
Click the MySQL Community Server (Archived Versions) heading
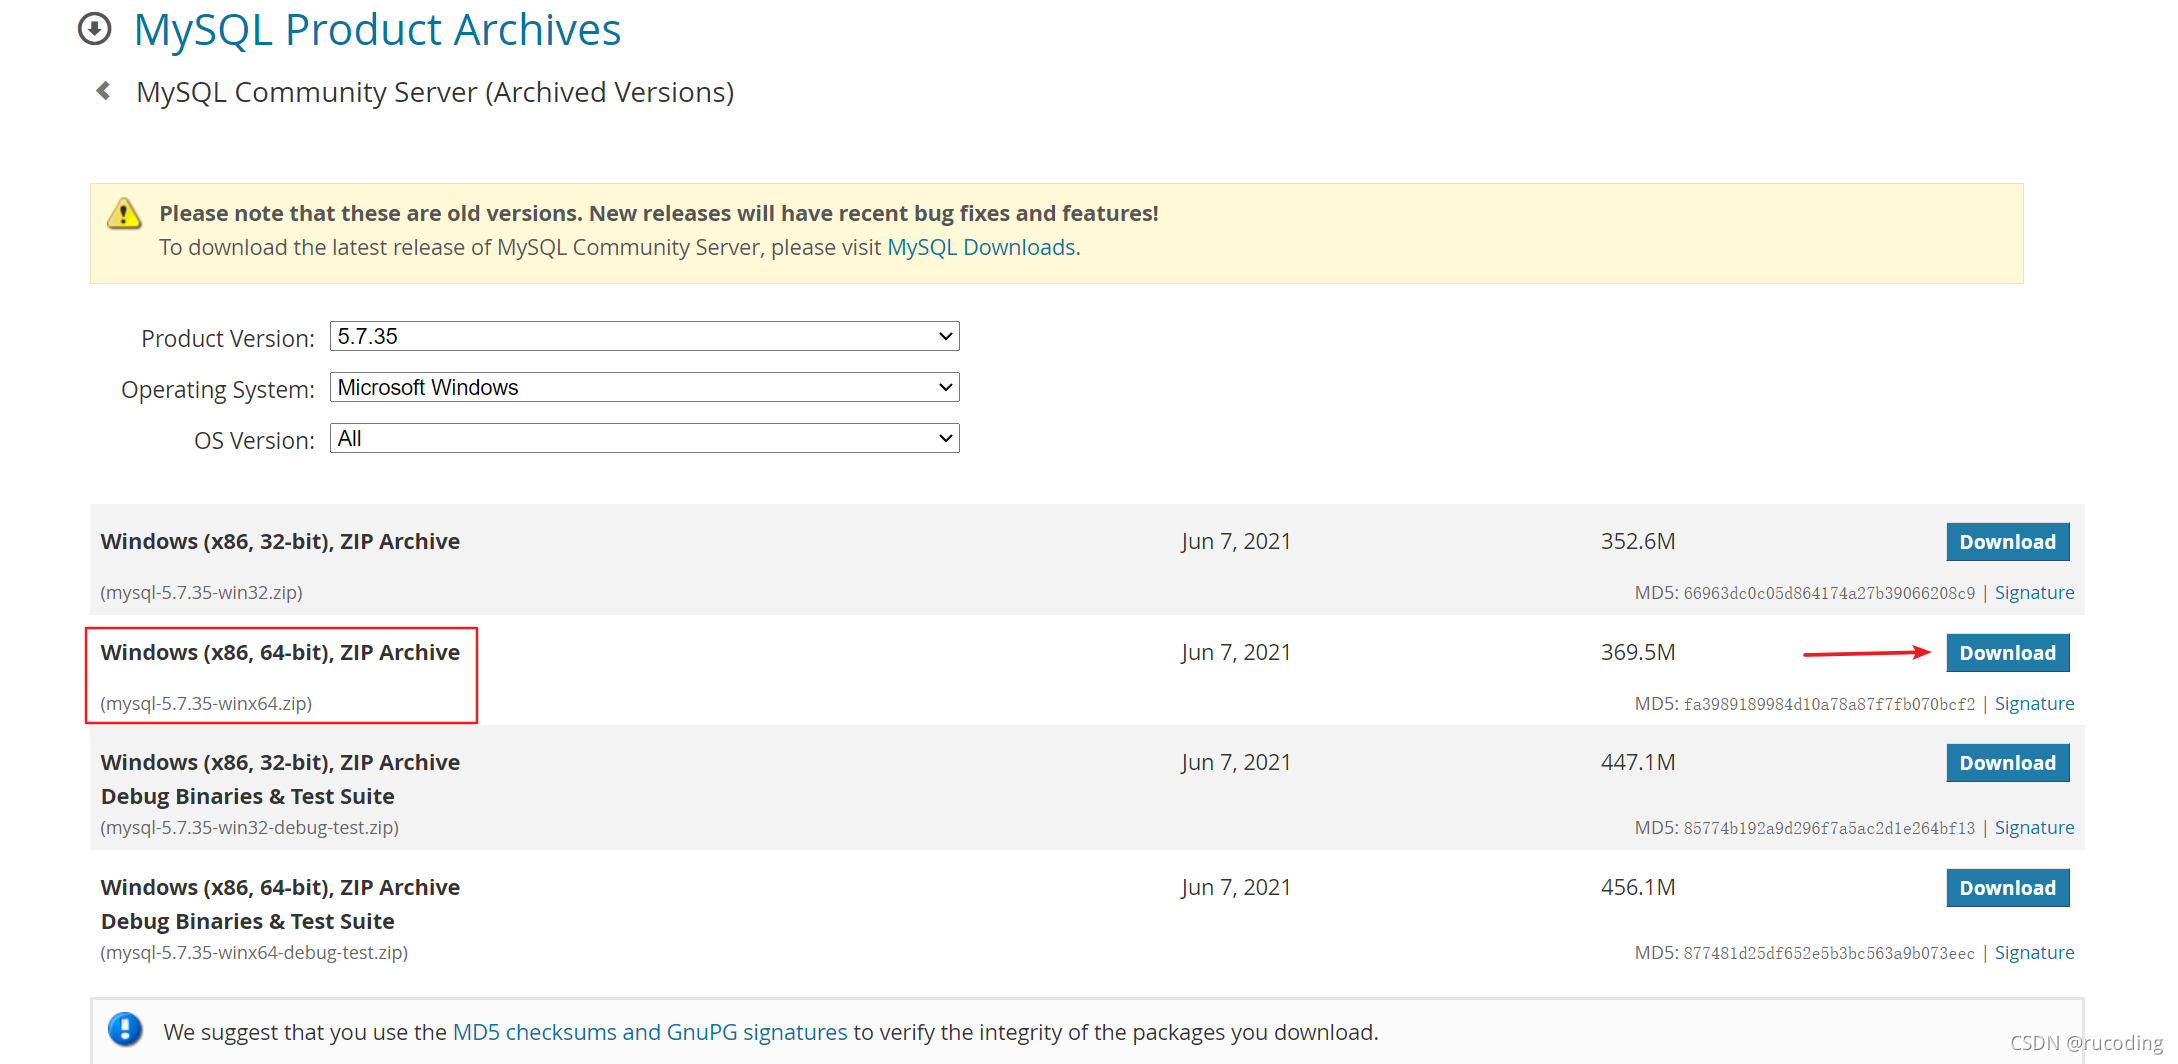(x=435, y=92)
